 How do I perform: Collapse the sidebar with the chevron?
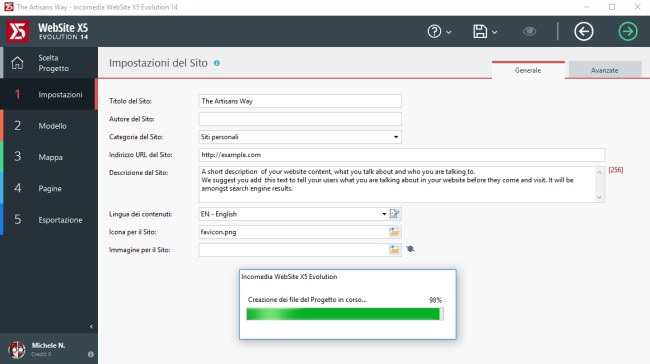(x=91, y=327)
